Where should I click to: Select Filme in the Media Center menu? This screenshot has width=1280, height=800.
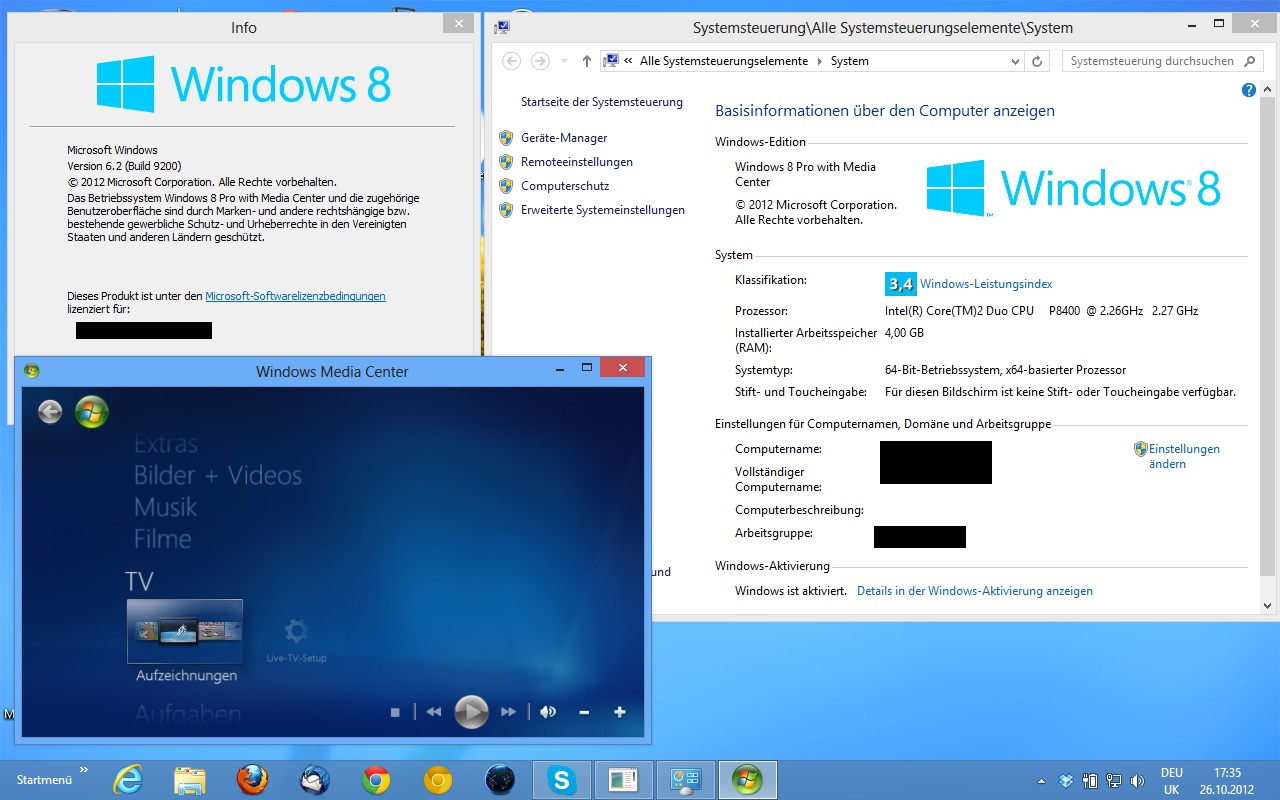coord(162,539)
